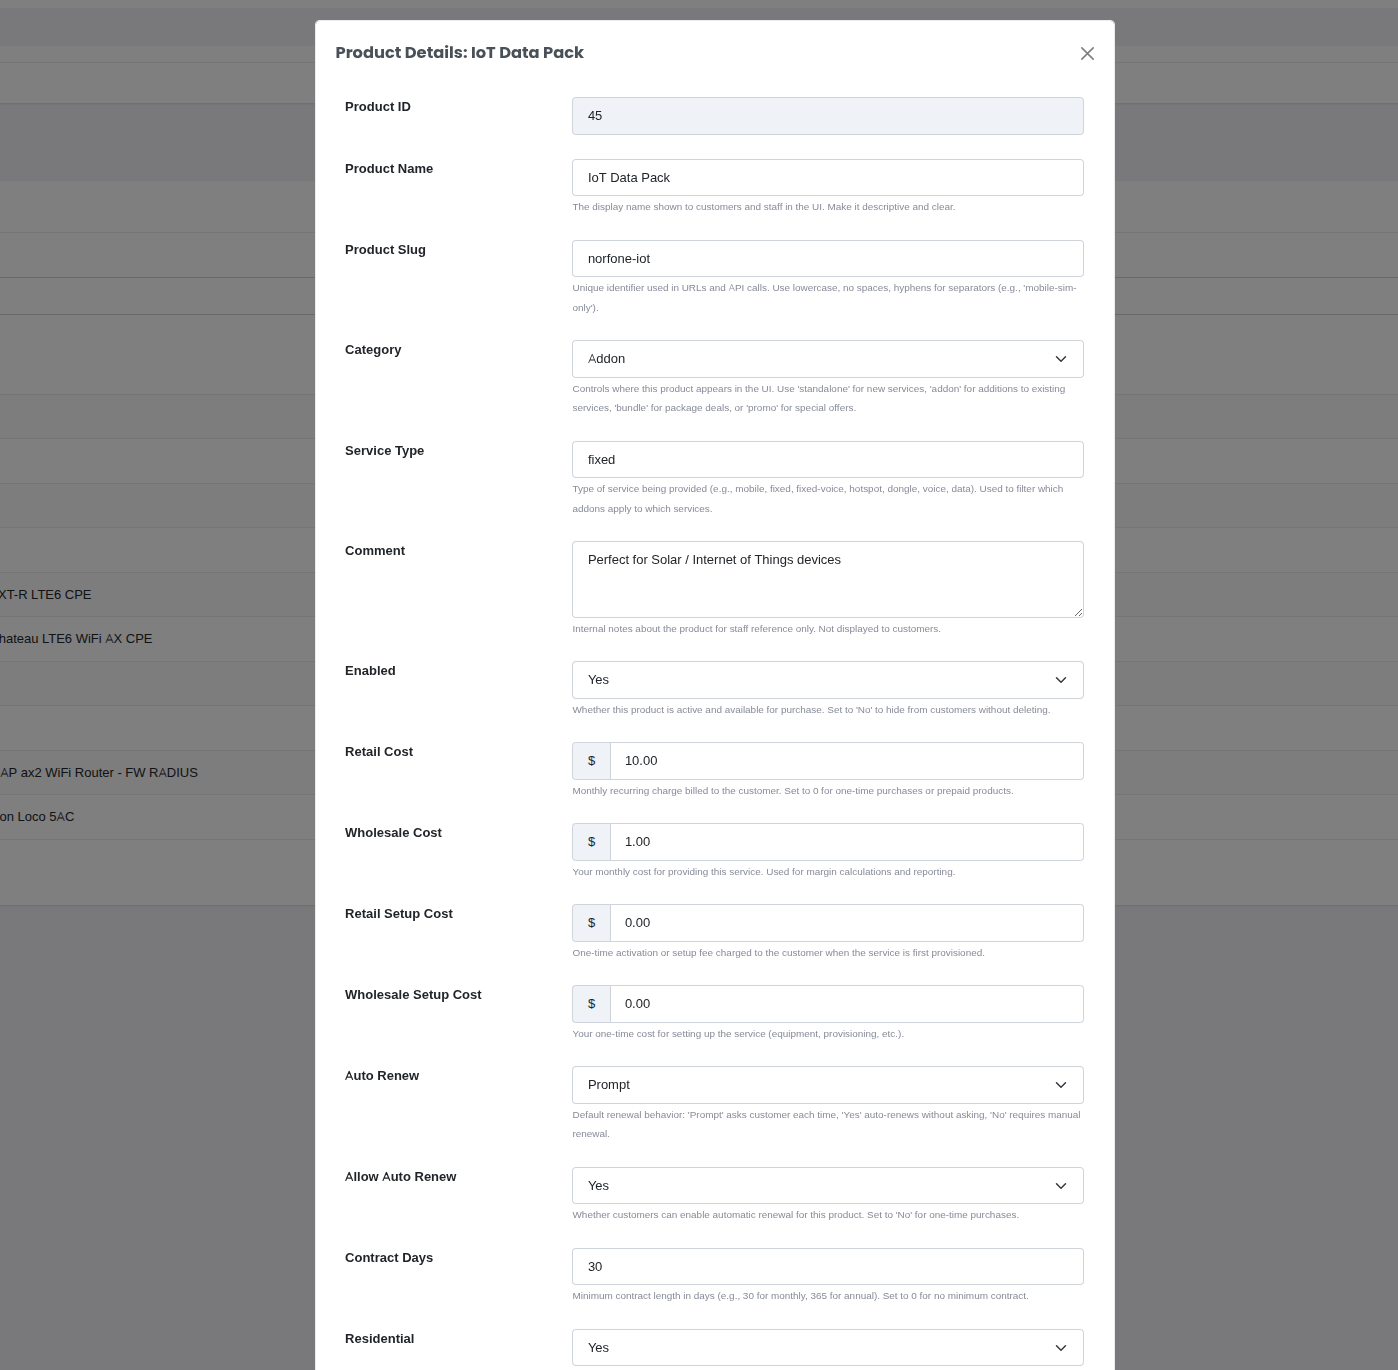Screen dimensions: 1398x1370
Task: Click the dollar icon beside Retail Cost
Action: [591, 760]
